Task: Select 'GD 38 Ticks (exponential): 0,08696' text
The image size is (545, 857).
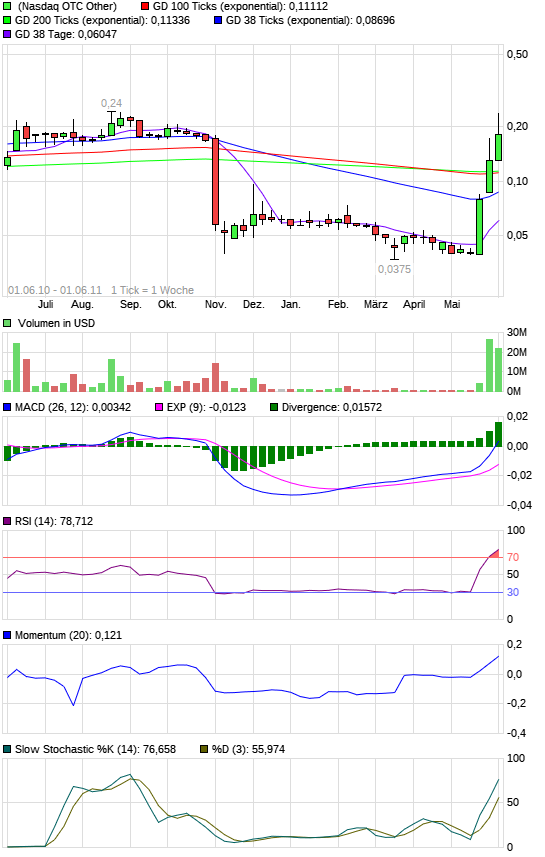Action: [310, 20]
